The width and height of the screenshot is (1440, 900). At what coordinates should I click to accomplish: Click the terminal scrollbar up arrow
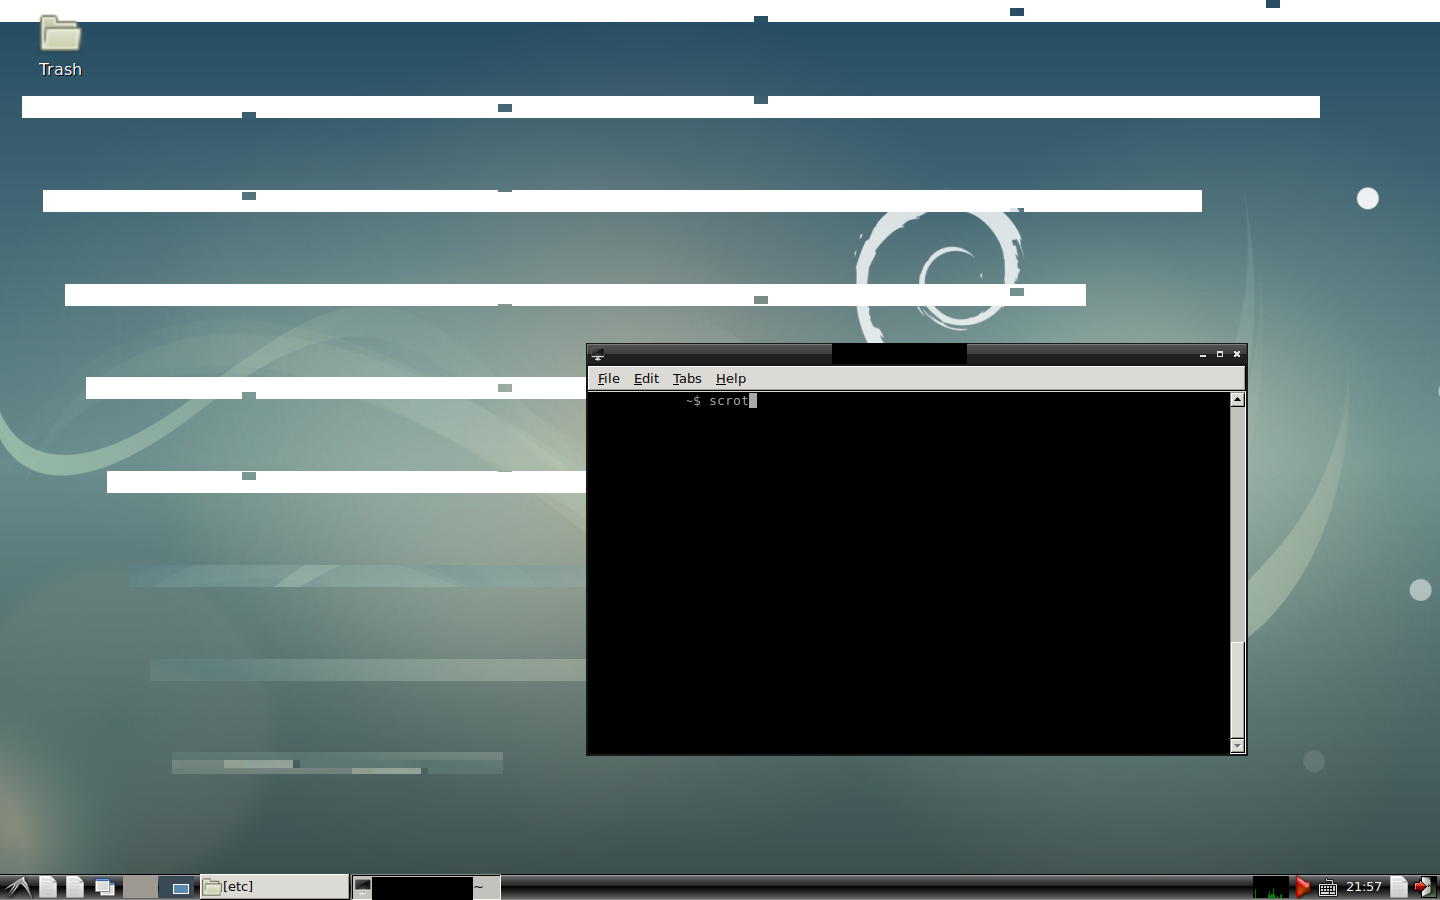tap(1237, 400)
